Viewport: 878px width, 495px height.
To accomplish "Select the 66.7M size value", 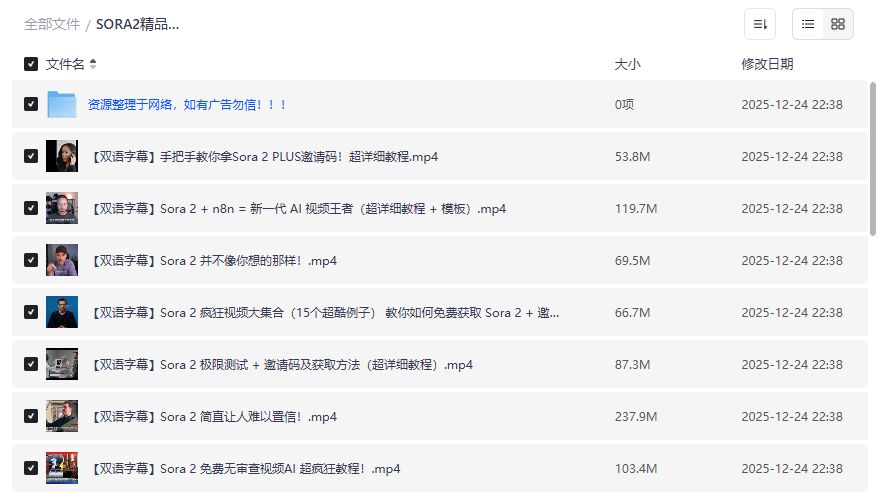I will 632,312.
